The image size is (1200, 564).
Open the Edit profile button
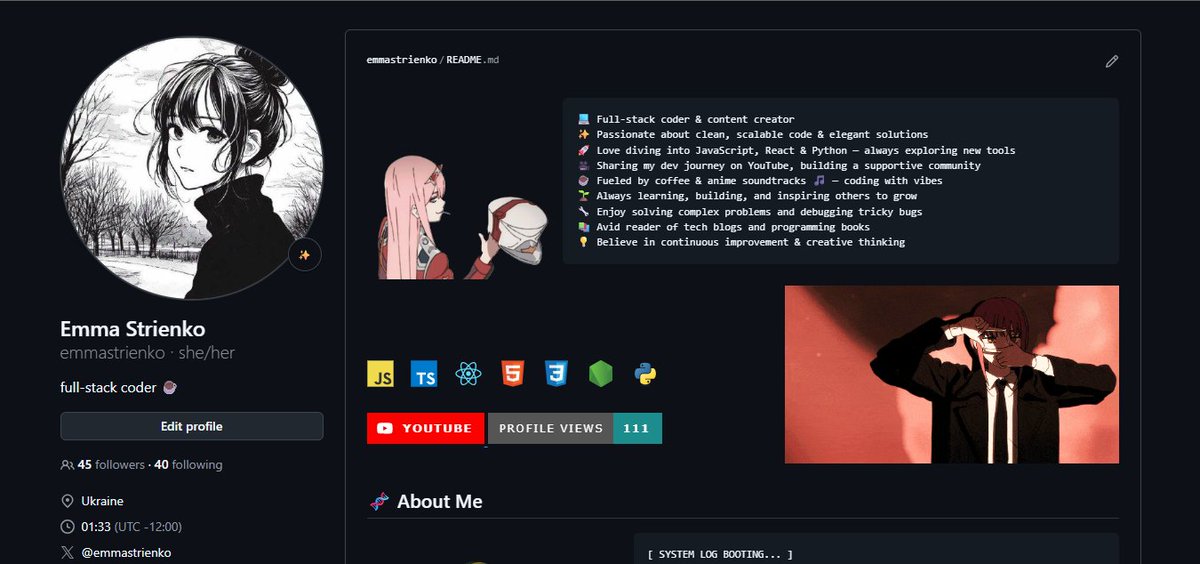pos(192,426)
